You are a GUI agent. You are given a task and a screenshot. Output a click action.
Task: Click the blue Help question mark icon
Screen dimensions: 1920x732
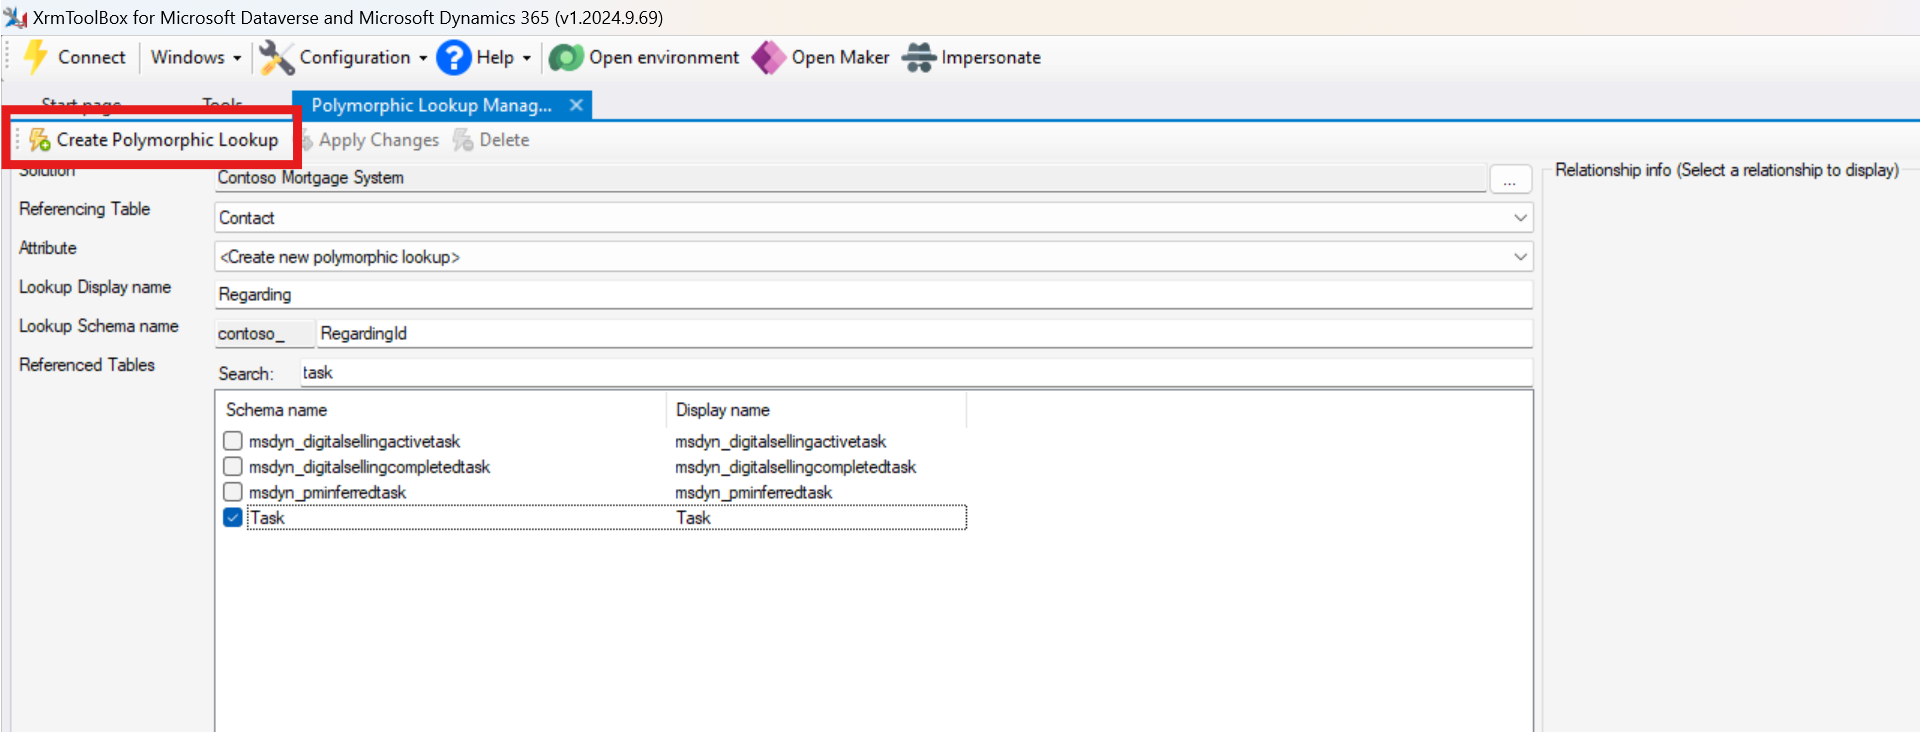[453, 58]
